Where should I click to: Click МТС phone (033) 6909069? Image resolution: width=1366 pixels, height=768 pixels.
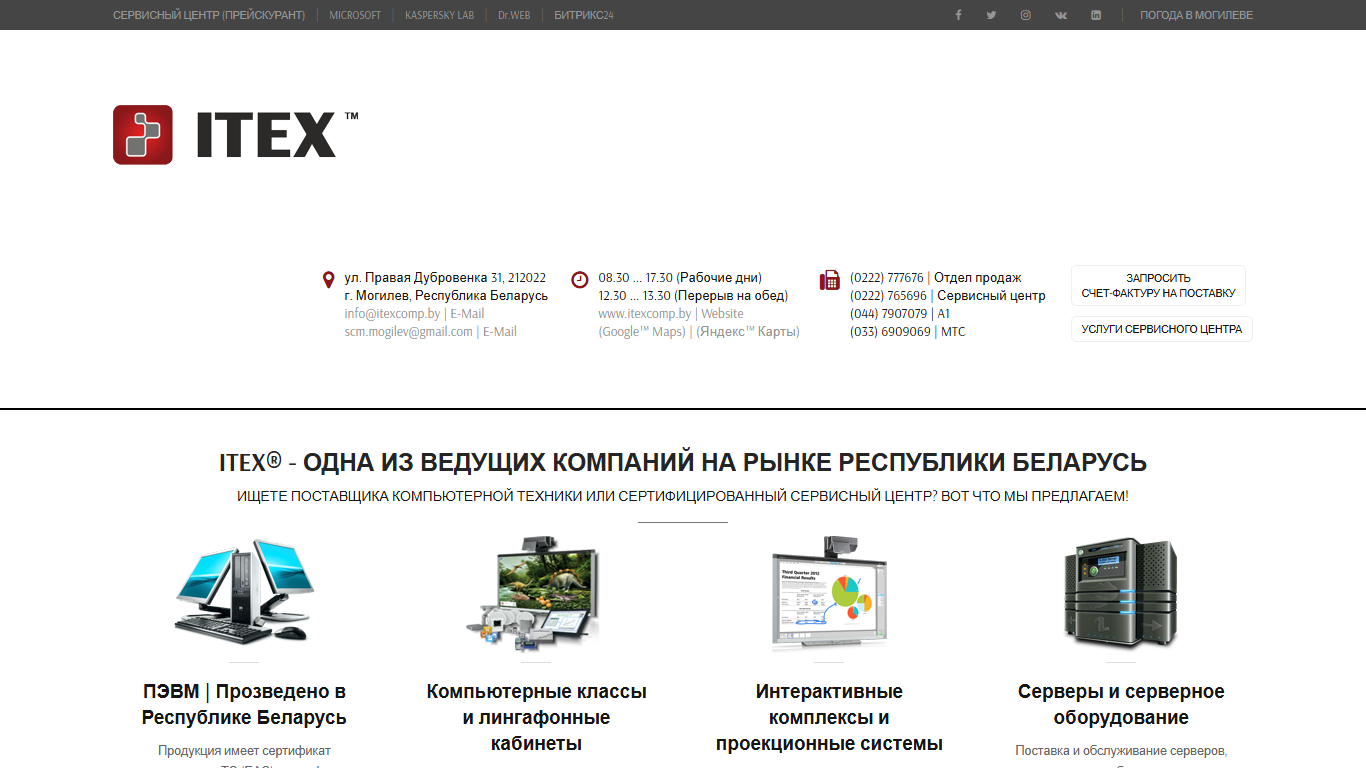pyautogui.click(x=890, y=332)
